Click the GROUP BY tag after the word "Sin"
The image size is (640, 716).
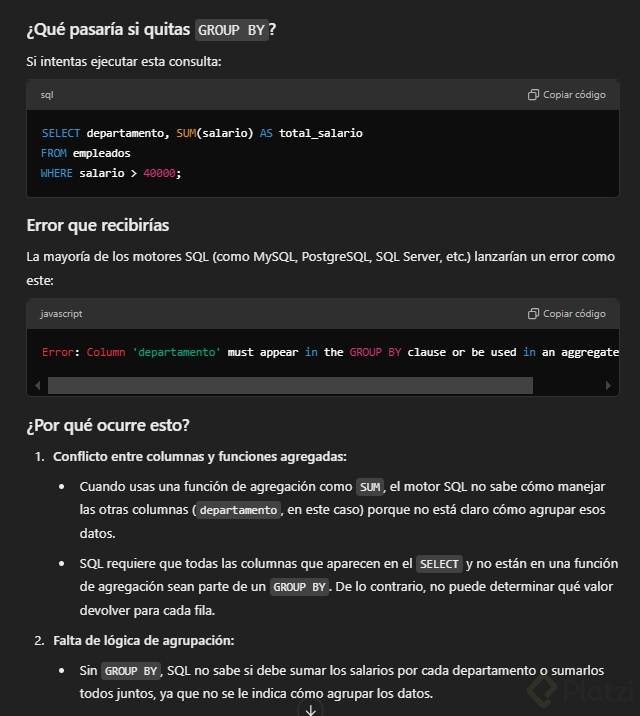[x=132, y=671]
